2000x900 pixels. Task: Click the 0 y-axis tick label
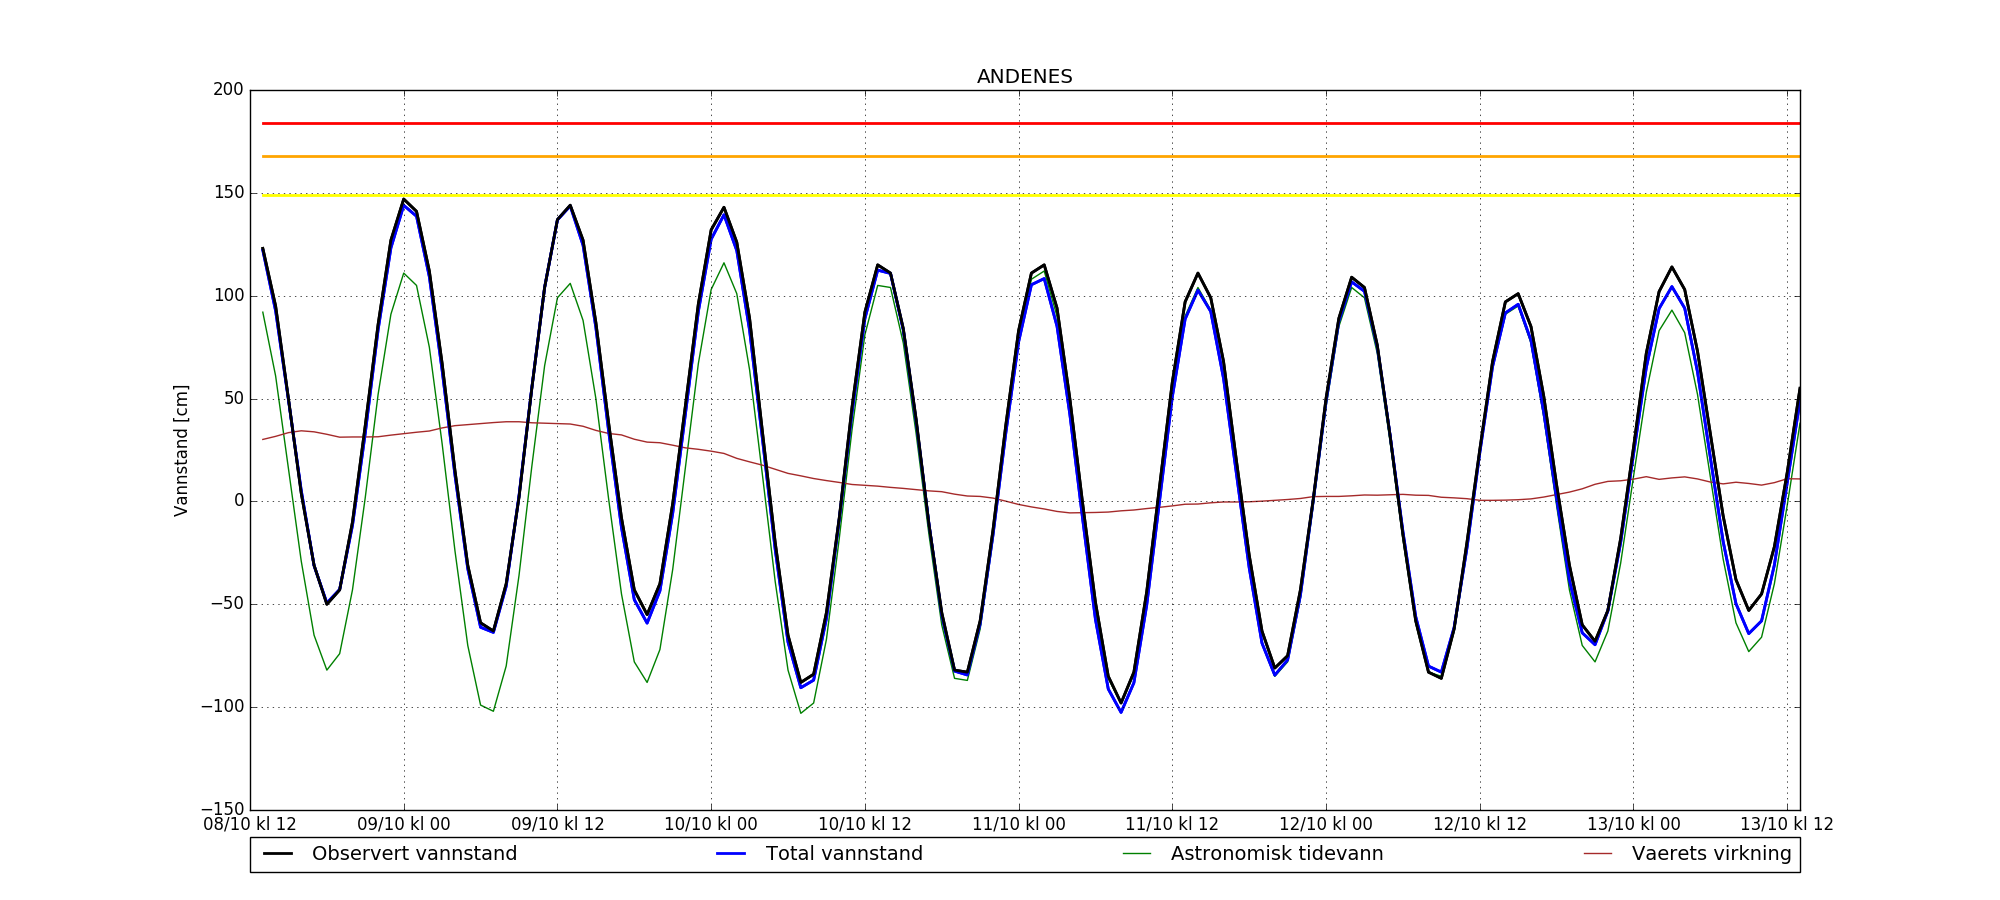[238, 501]
